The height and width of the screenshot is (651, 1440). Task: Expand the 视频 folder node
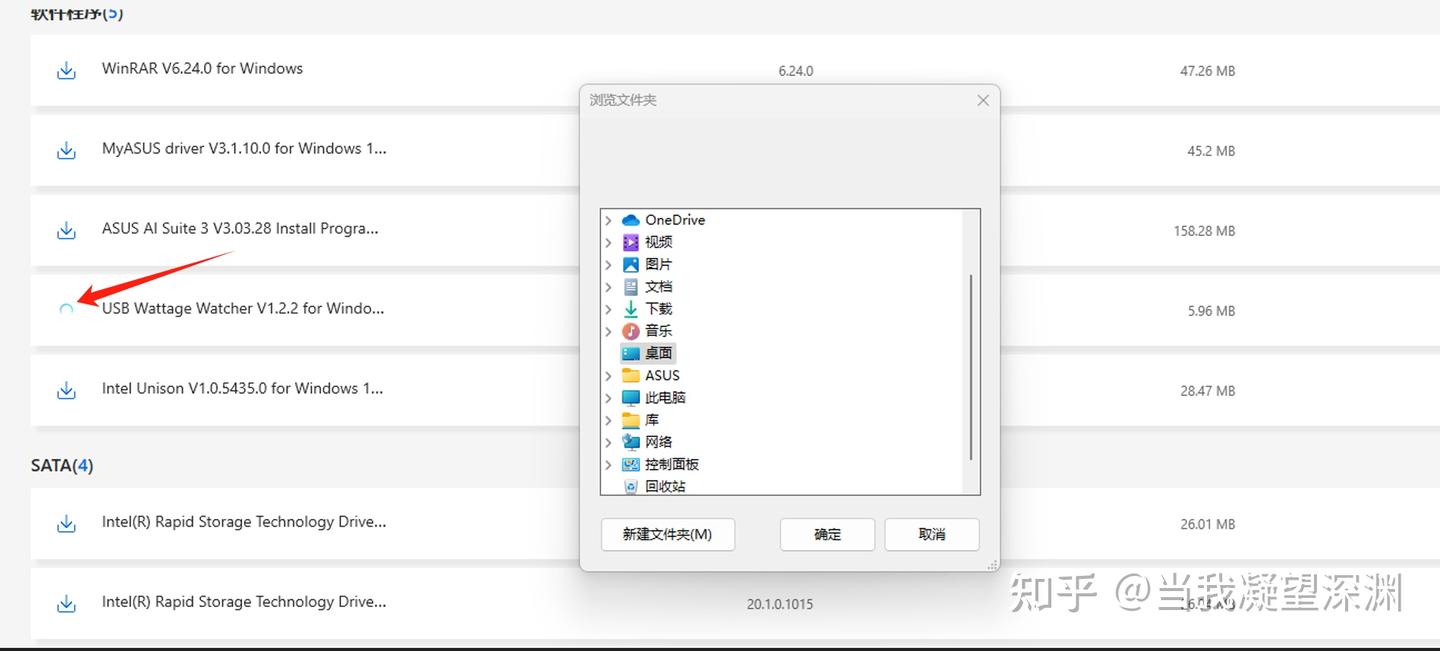pos(608,242)
